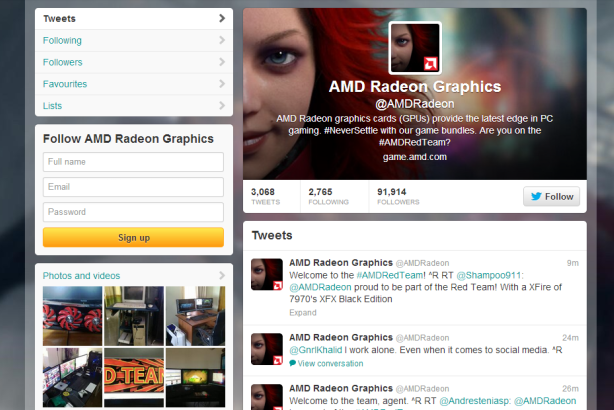Open the Following sidebar item
614x410 pixels.
(x=134, y=40)
